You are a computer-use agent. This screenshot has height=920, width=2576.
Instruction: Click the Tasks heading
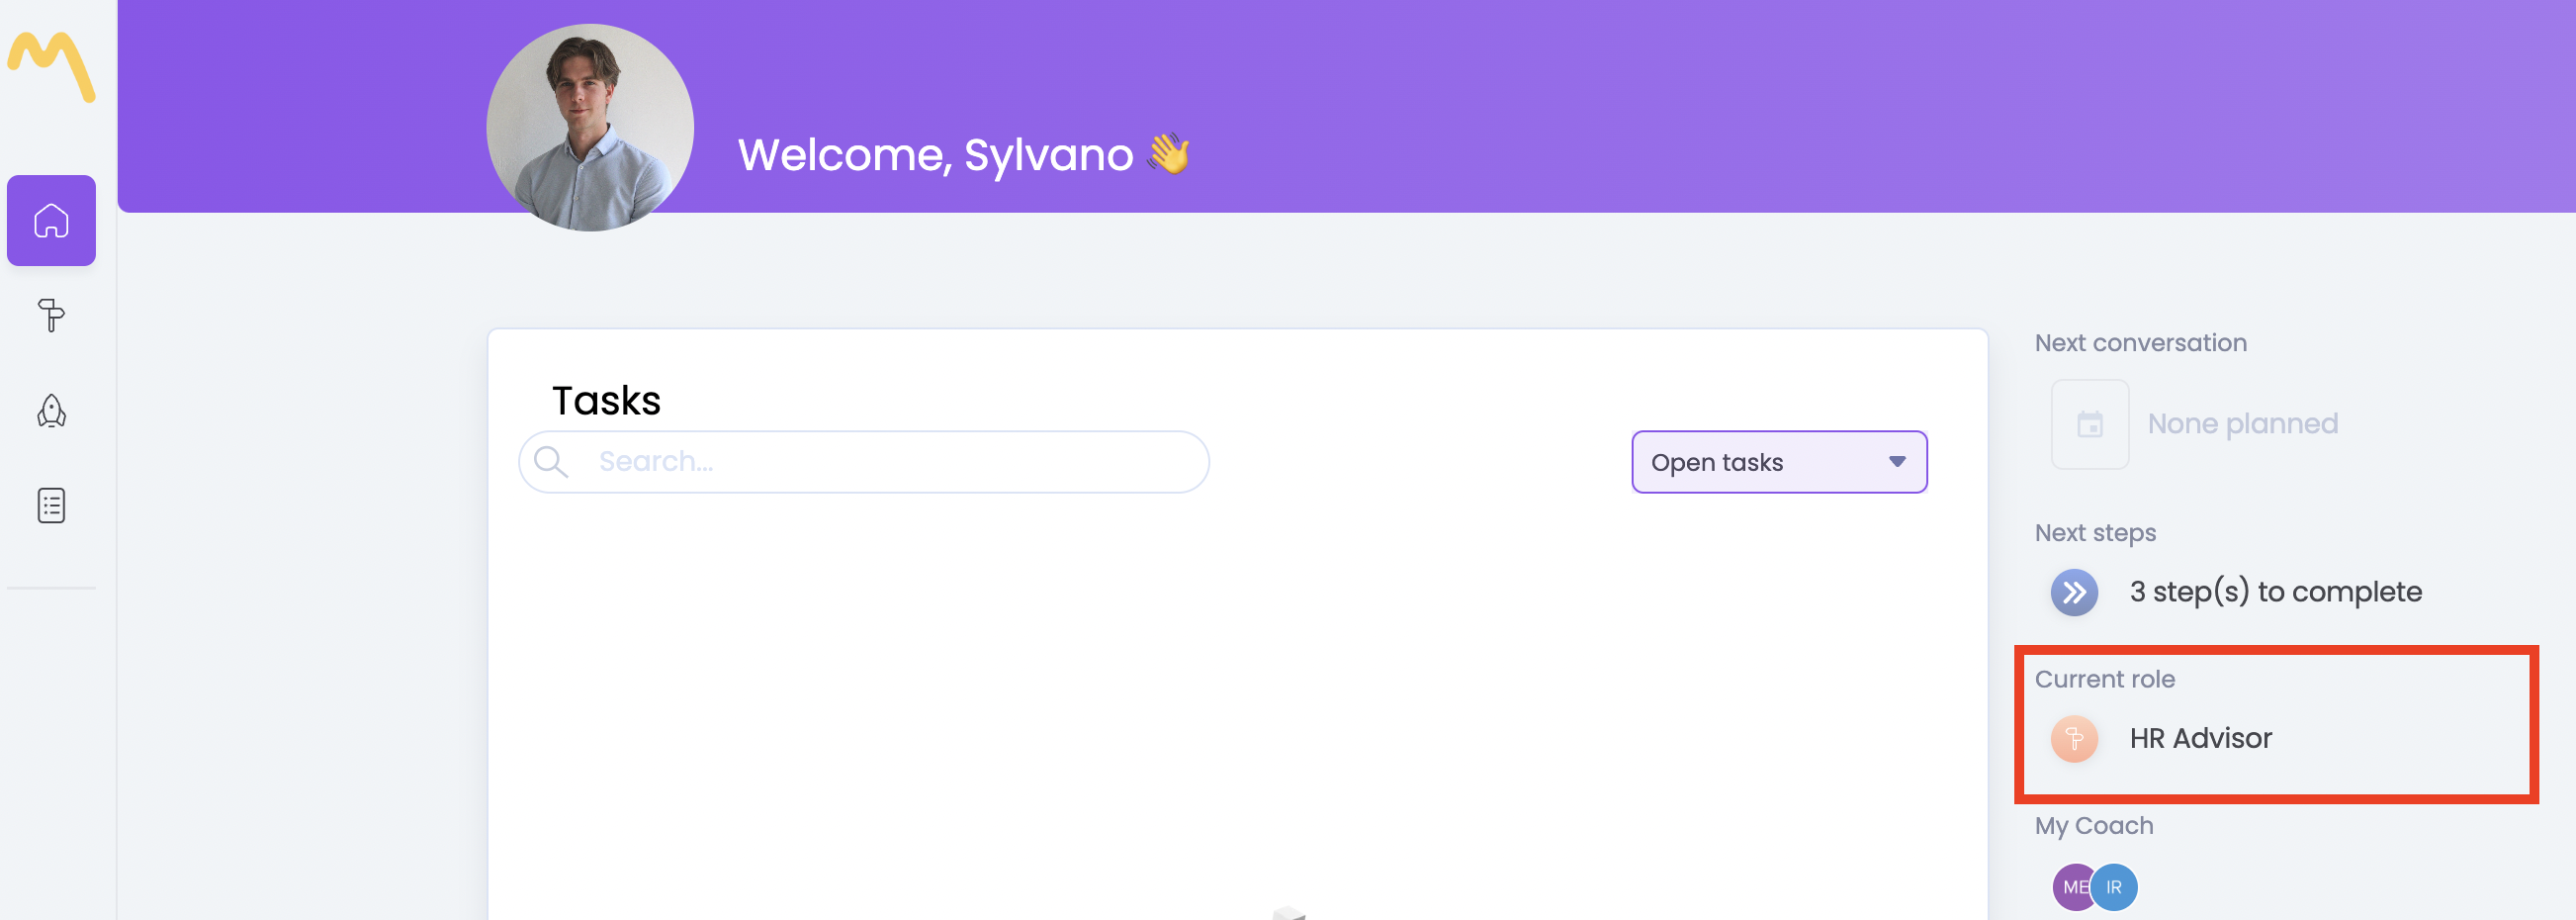coord(606,401)
